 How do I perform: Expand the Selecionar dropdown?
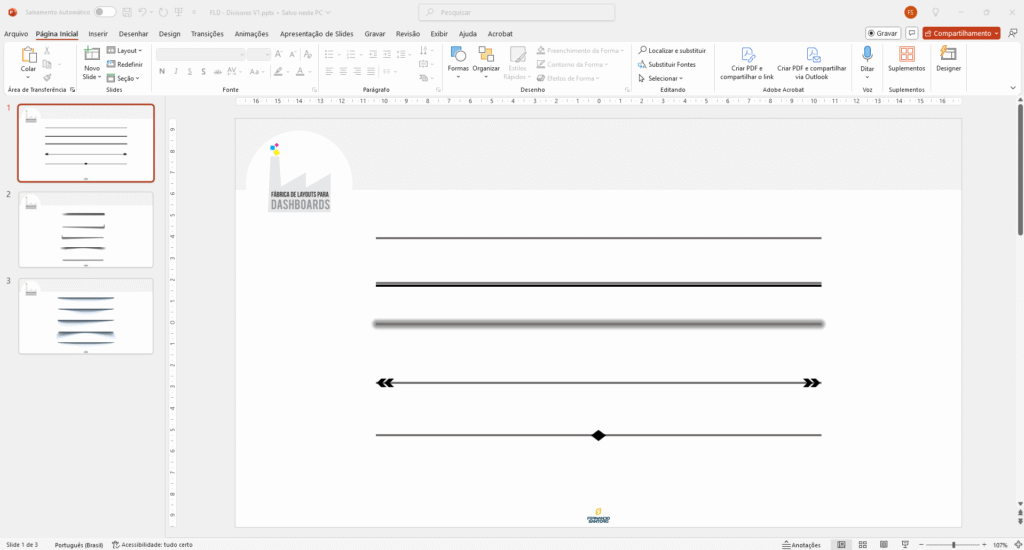[664, 78]
